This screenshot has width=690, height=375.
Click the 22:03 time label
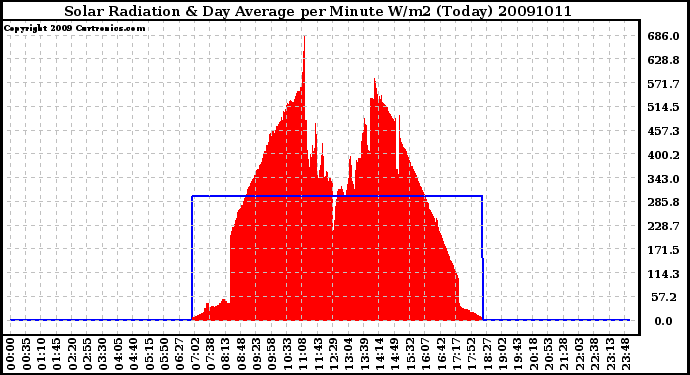tap(580, 354)
